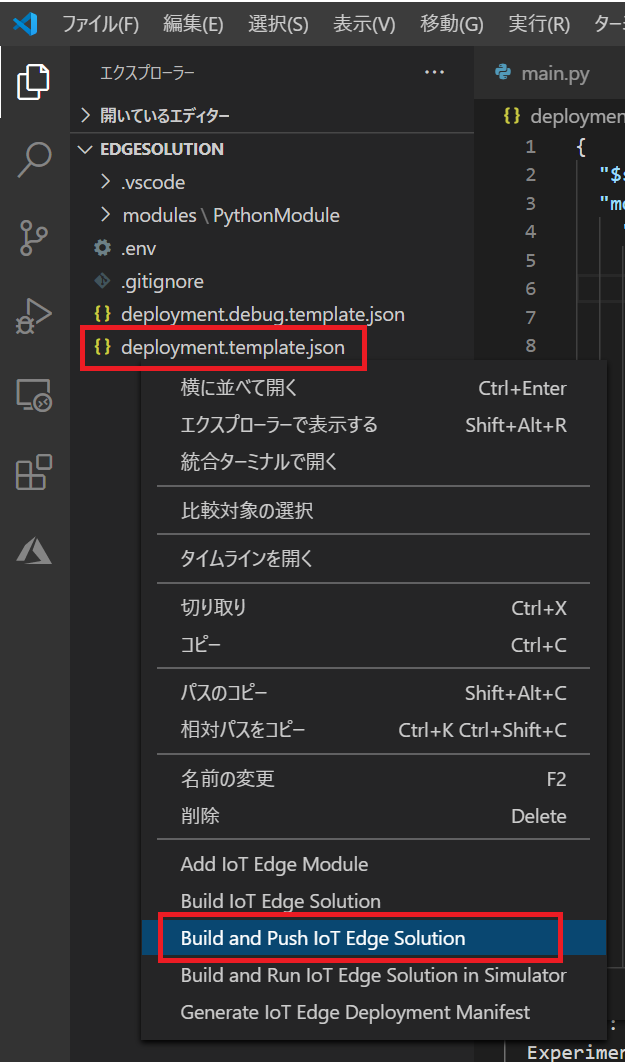The height and width of the screenshot is (1062, 625).
Task: Open the Azure view icon
Action: pos(33,551)
